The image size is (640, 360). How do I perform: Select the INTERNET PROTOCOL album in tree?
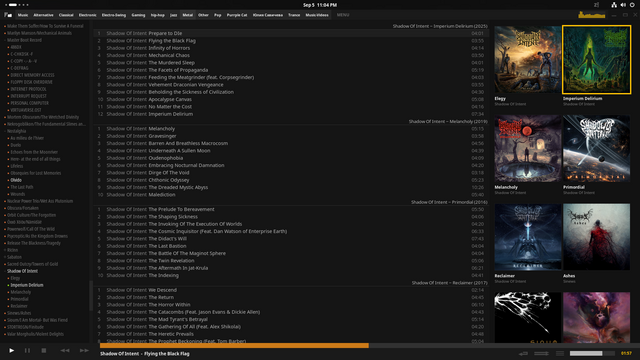tap(29, 89)
